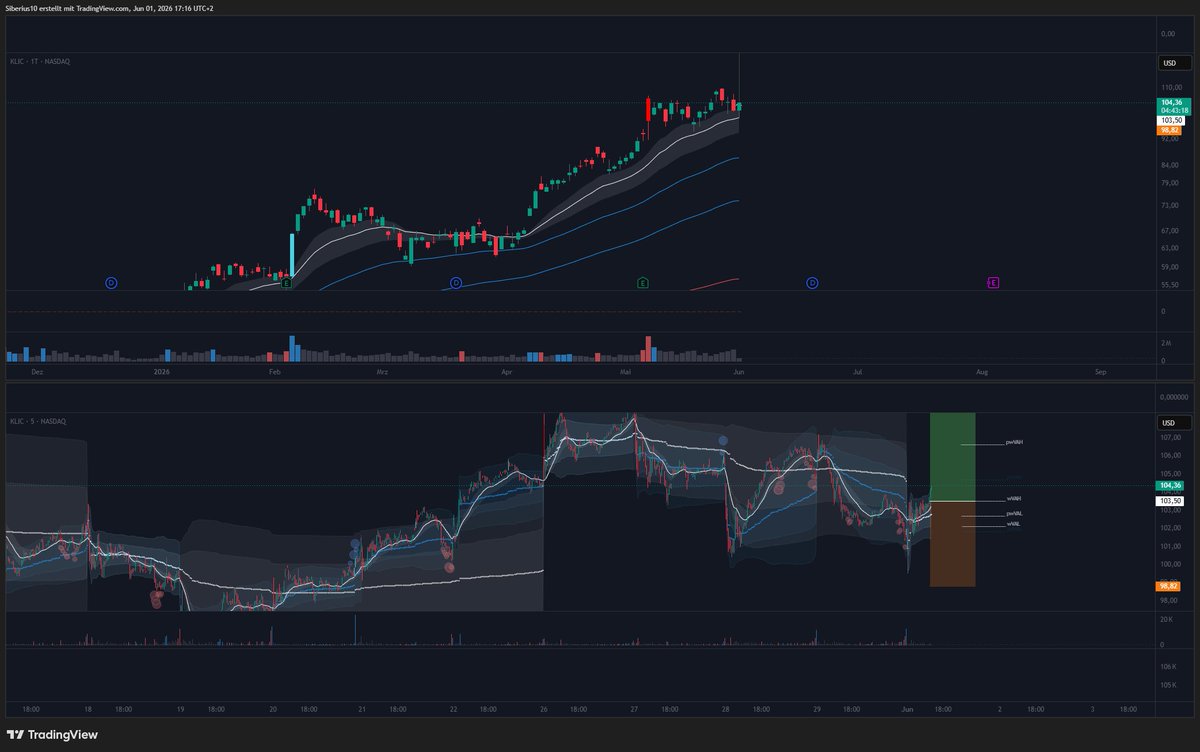
Task: Click the 107,00 label on the 5-minute price axis
Action: pyautogui.click(x=1169, y=438)
